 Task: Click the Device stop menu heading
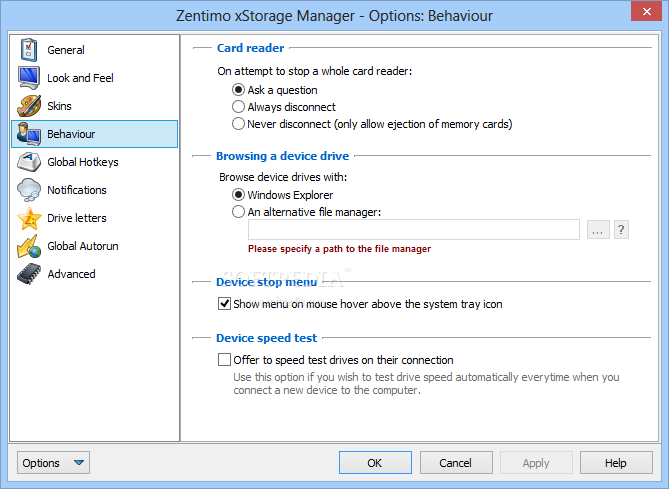pyautogui.click(x=266, y=282)
